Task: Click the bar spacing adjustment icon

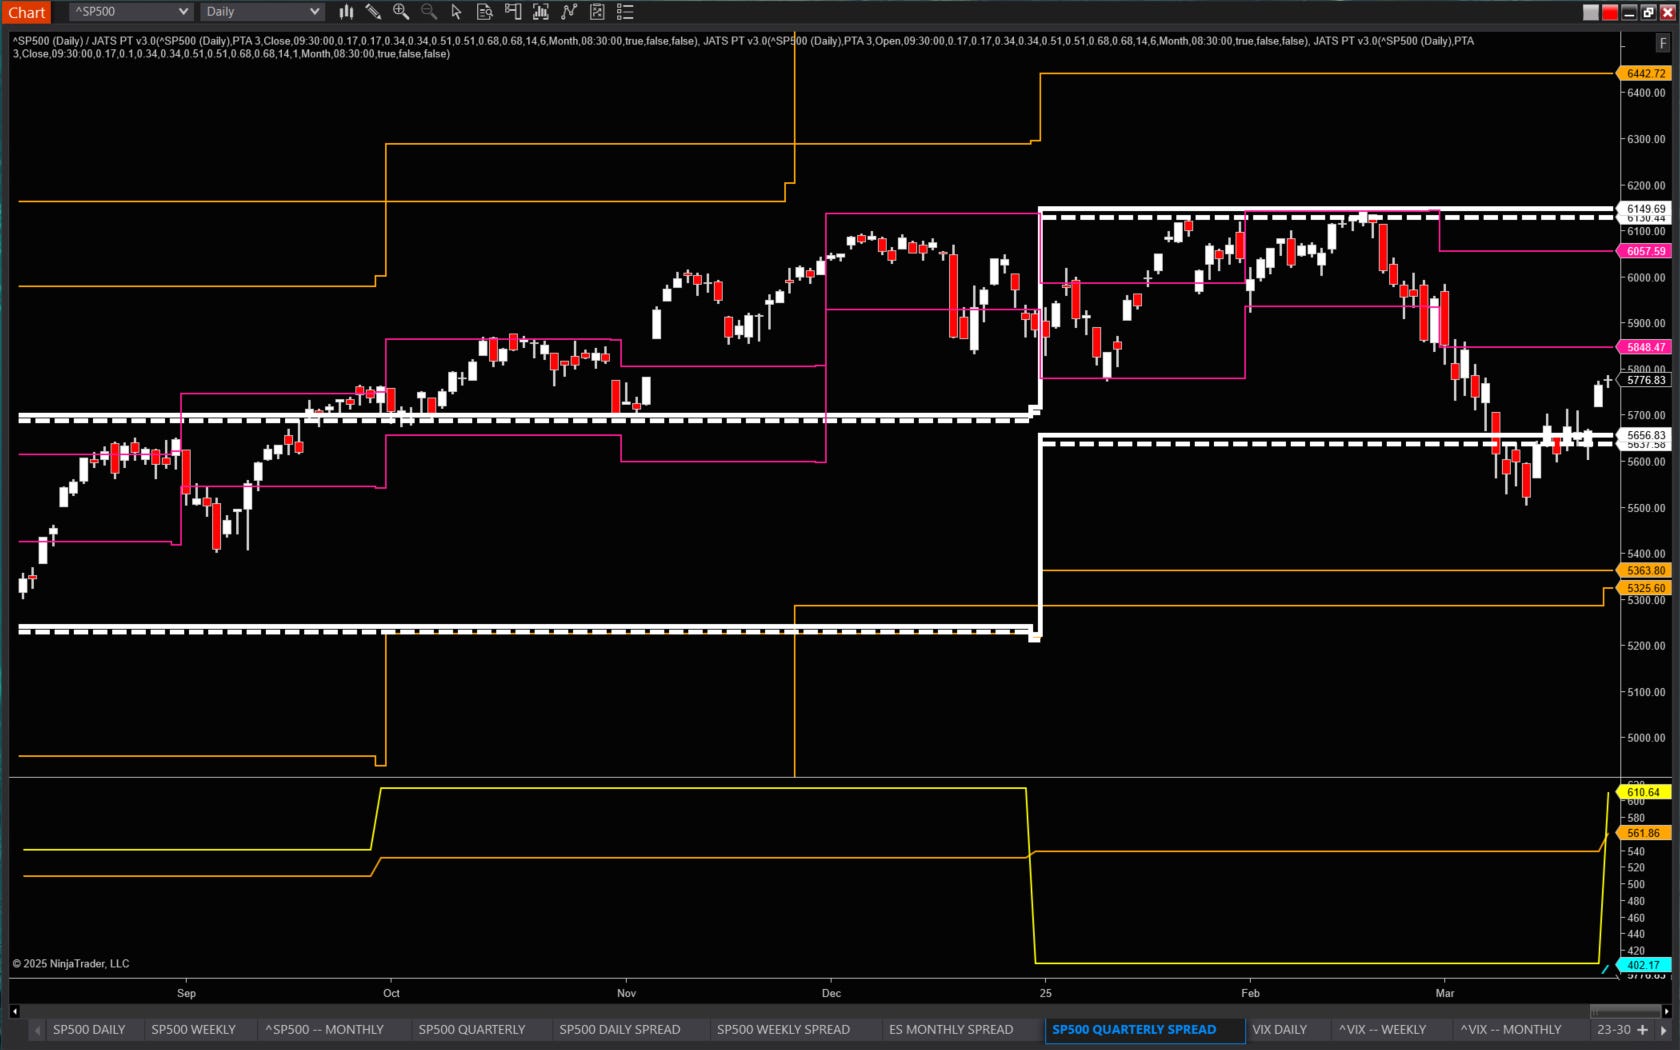Action: 540,11
